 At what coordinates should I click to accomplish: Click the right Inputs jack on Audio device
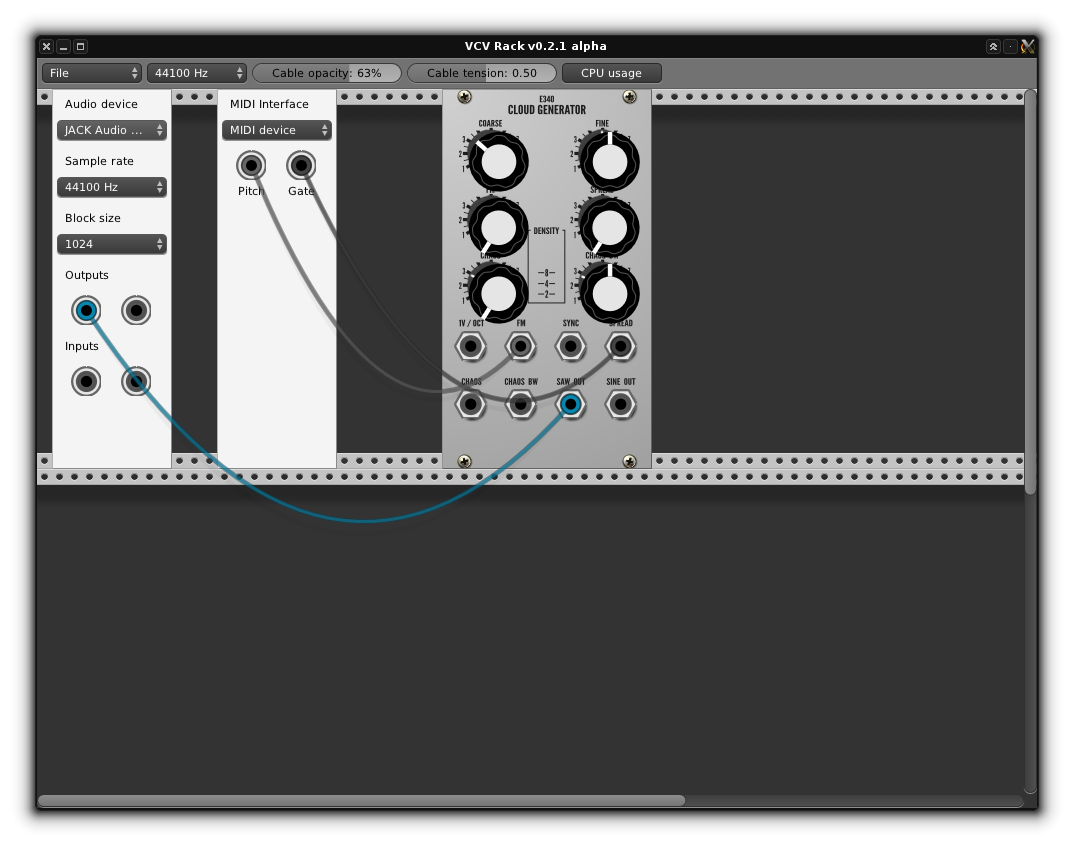136,382
